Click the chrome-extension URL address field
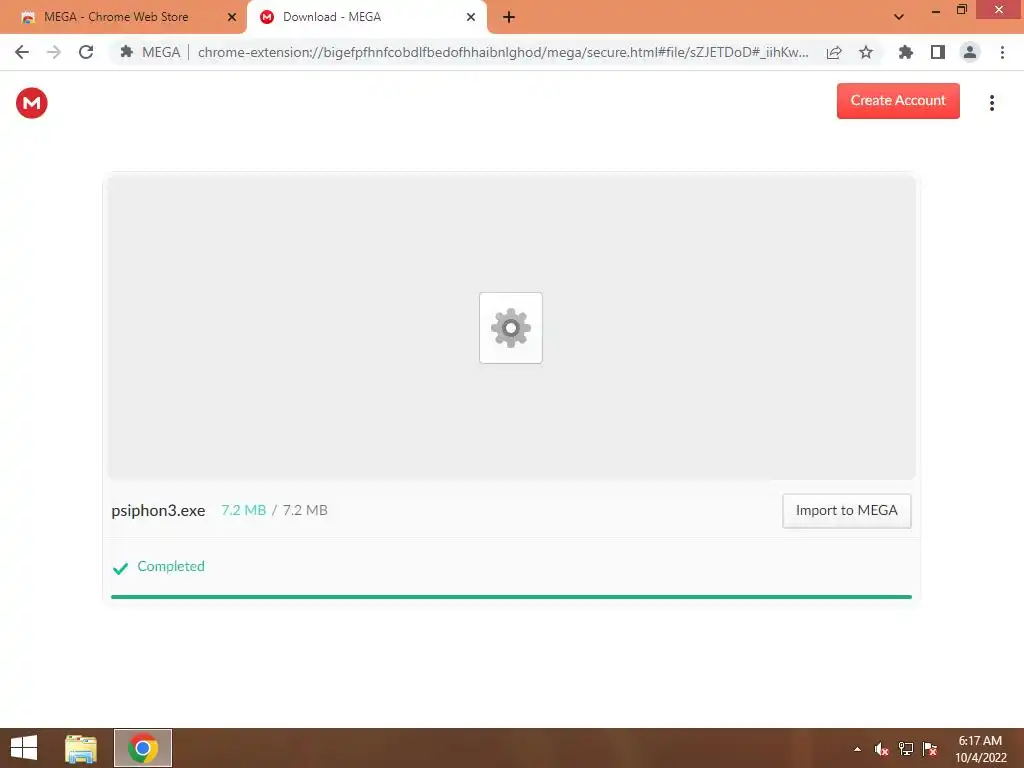The image size is (1024, 768). click(504, 52)
